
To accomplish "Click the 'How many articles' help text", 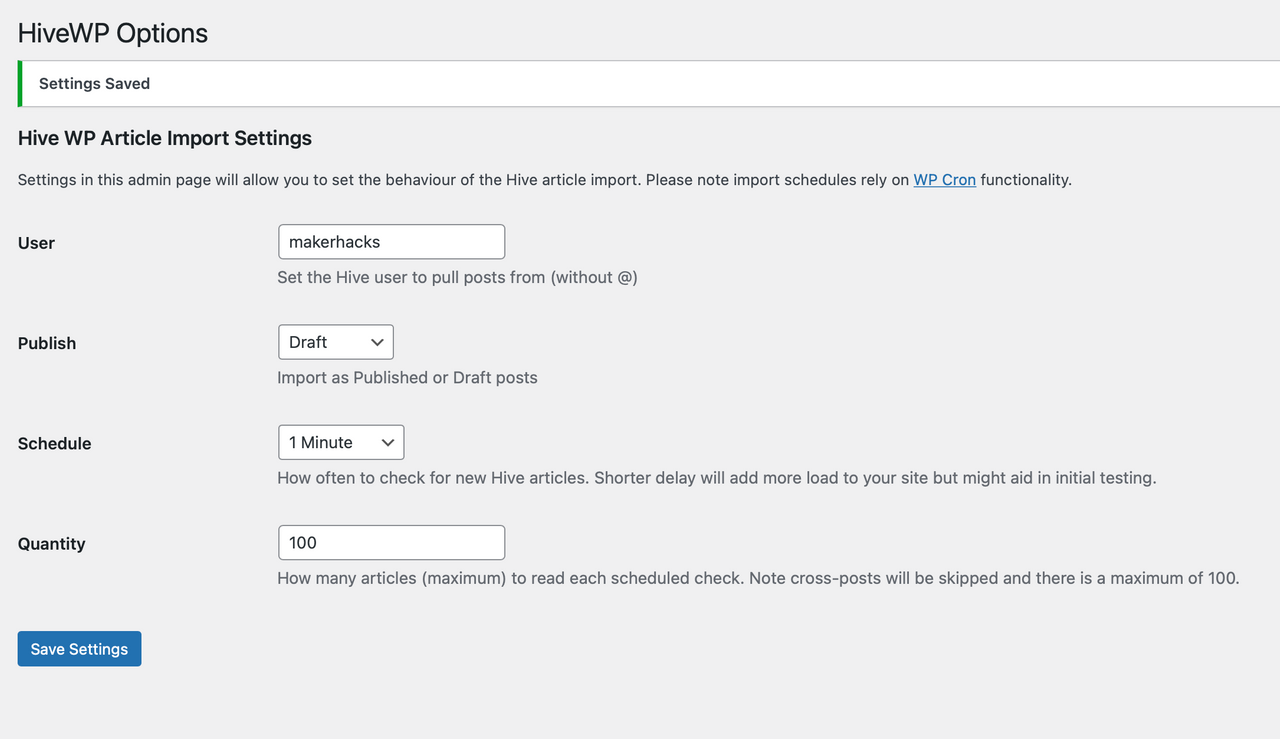I will tap(758, 578).
